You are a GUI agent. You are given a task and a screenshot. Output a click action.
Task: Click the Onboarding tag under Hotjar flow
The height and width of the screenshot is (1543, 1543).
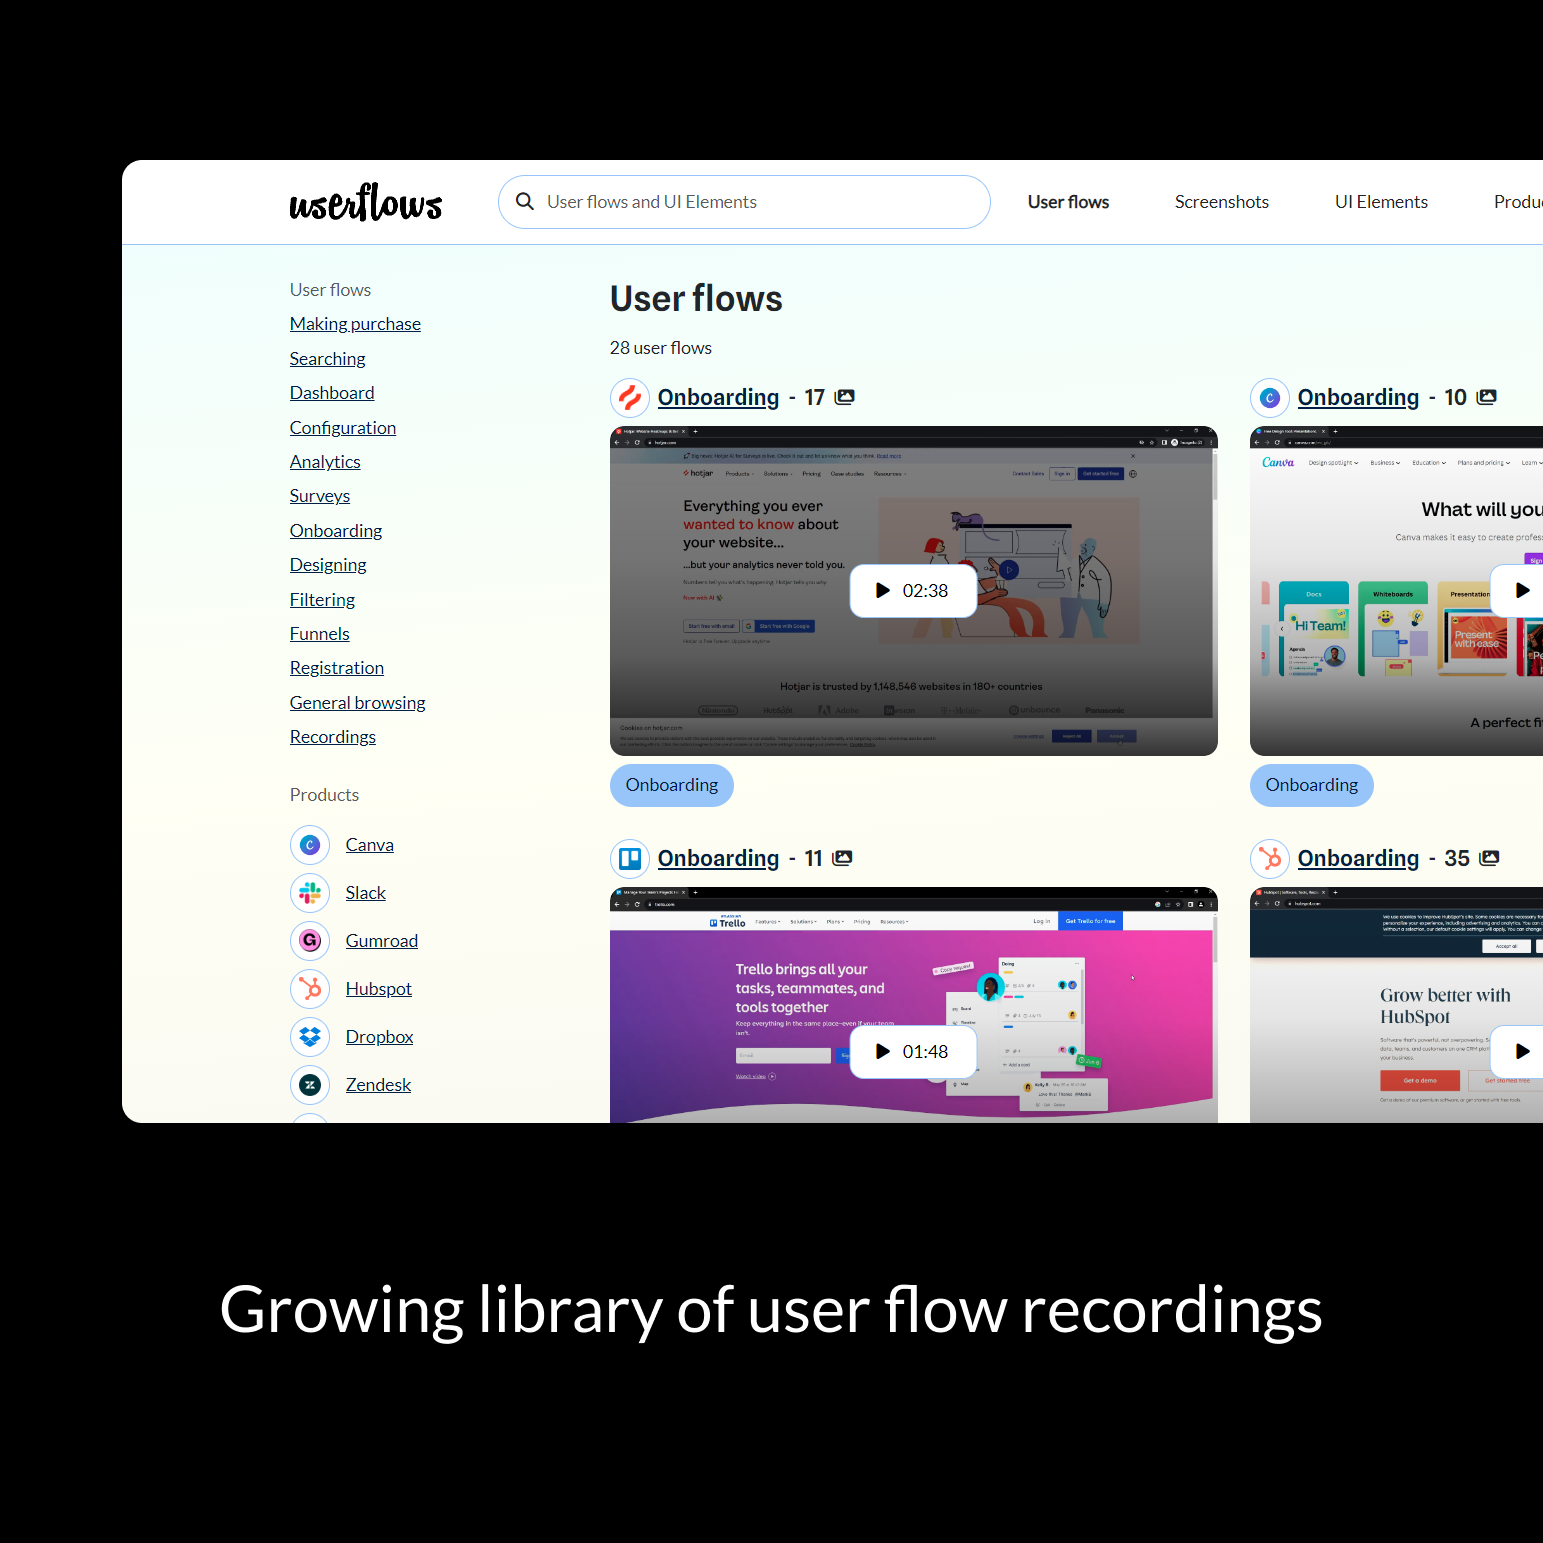672,785
